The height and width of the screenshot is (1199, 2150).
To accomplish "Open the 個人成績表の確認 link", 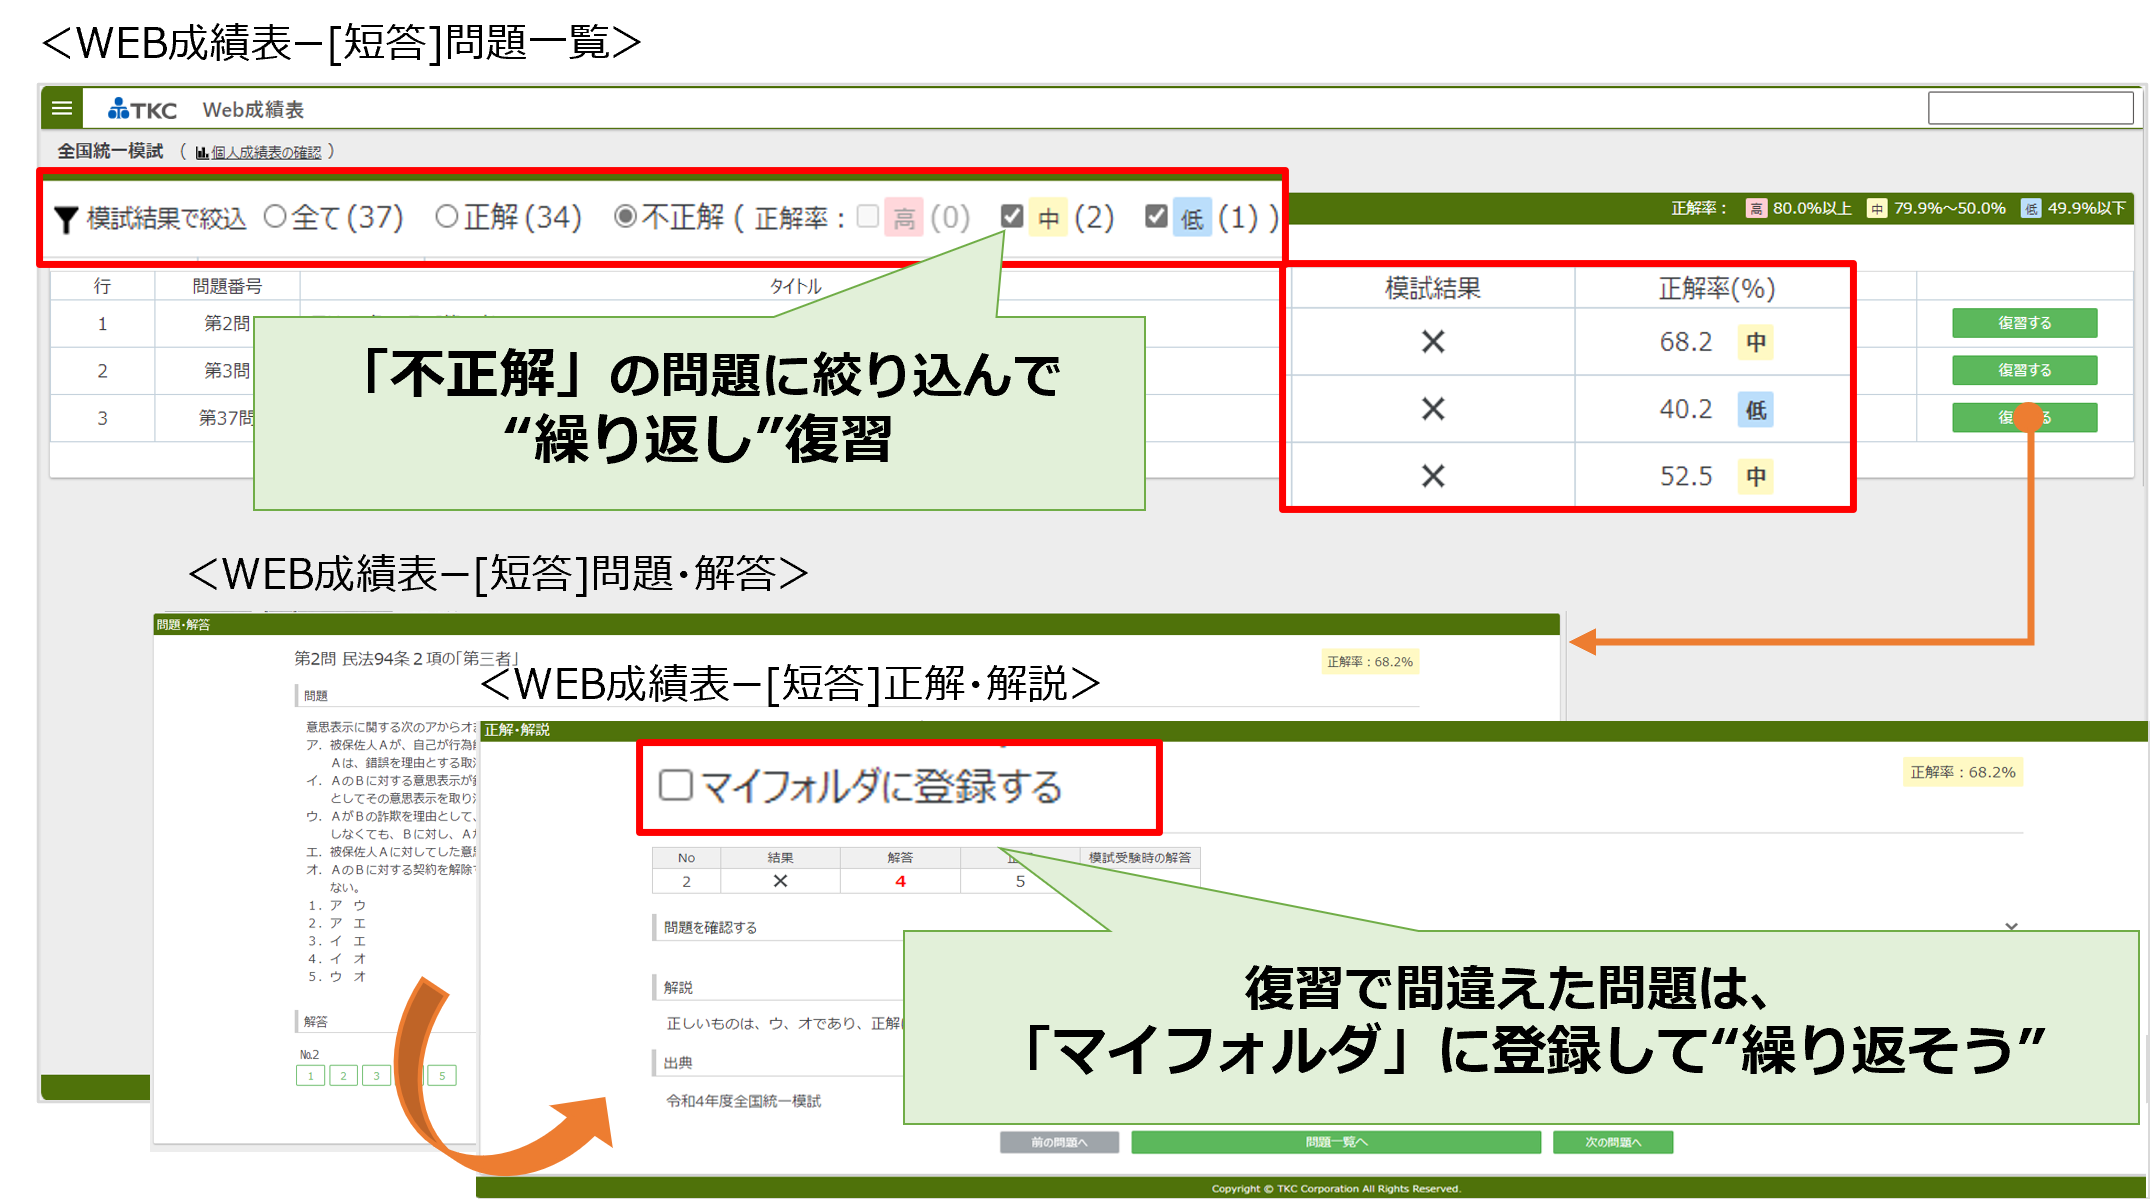I will [266, 153].
